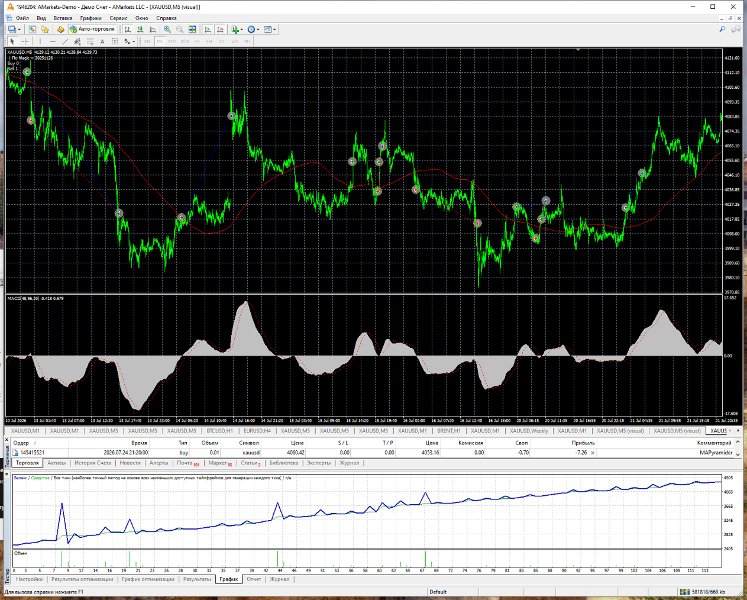The height and width of the screenshot is (600, 747).
Task: Open a new chart window
Action: coord(11,30)
